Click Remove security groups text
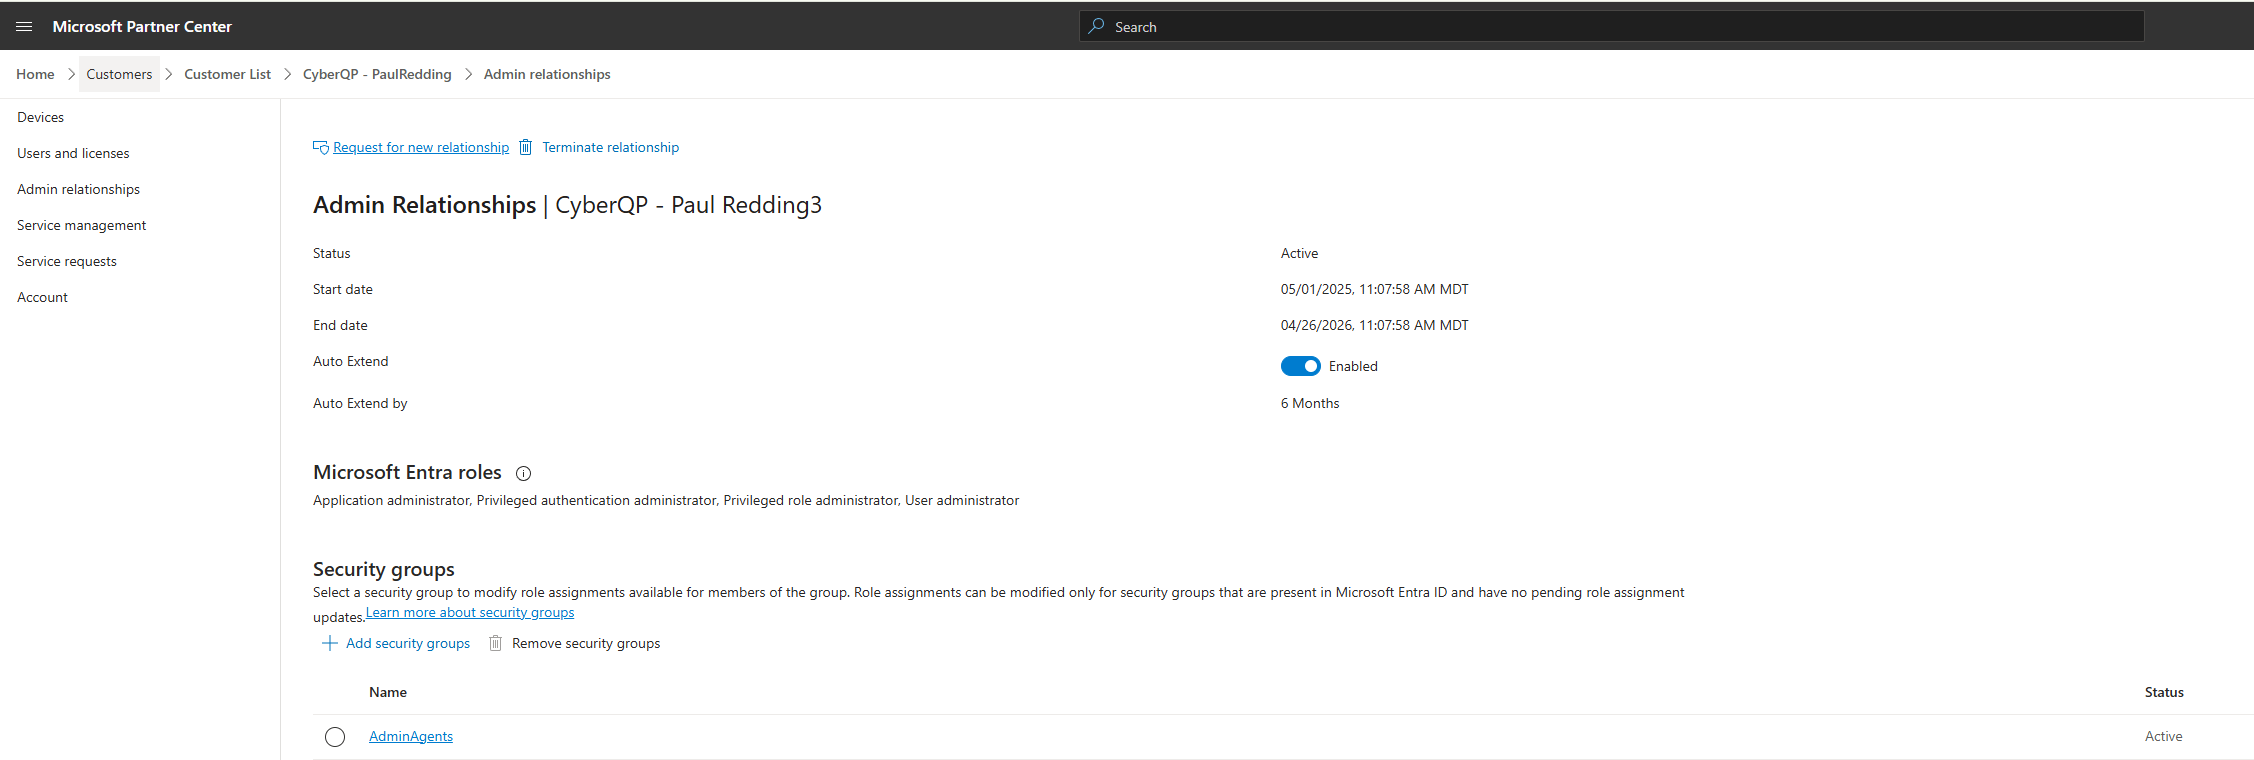 586,643
